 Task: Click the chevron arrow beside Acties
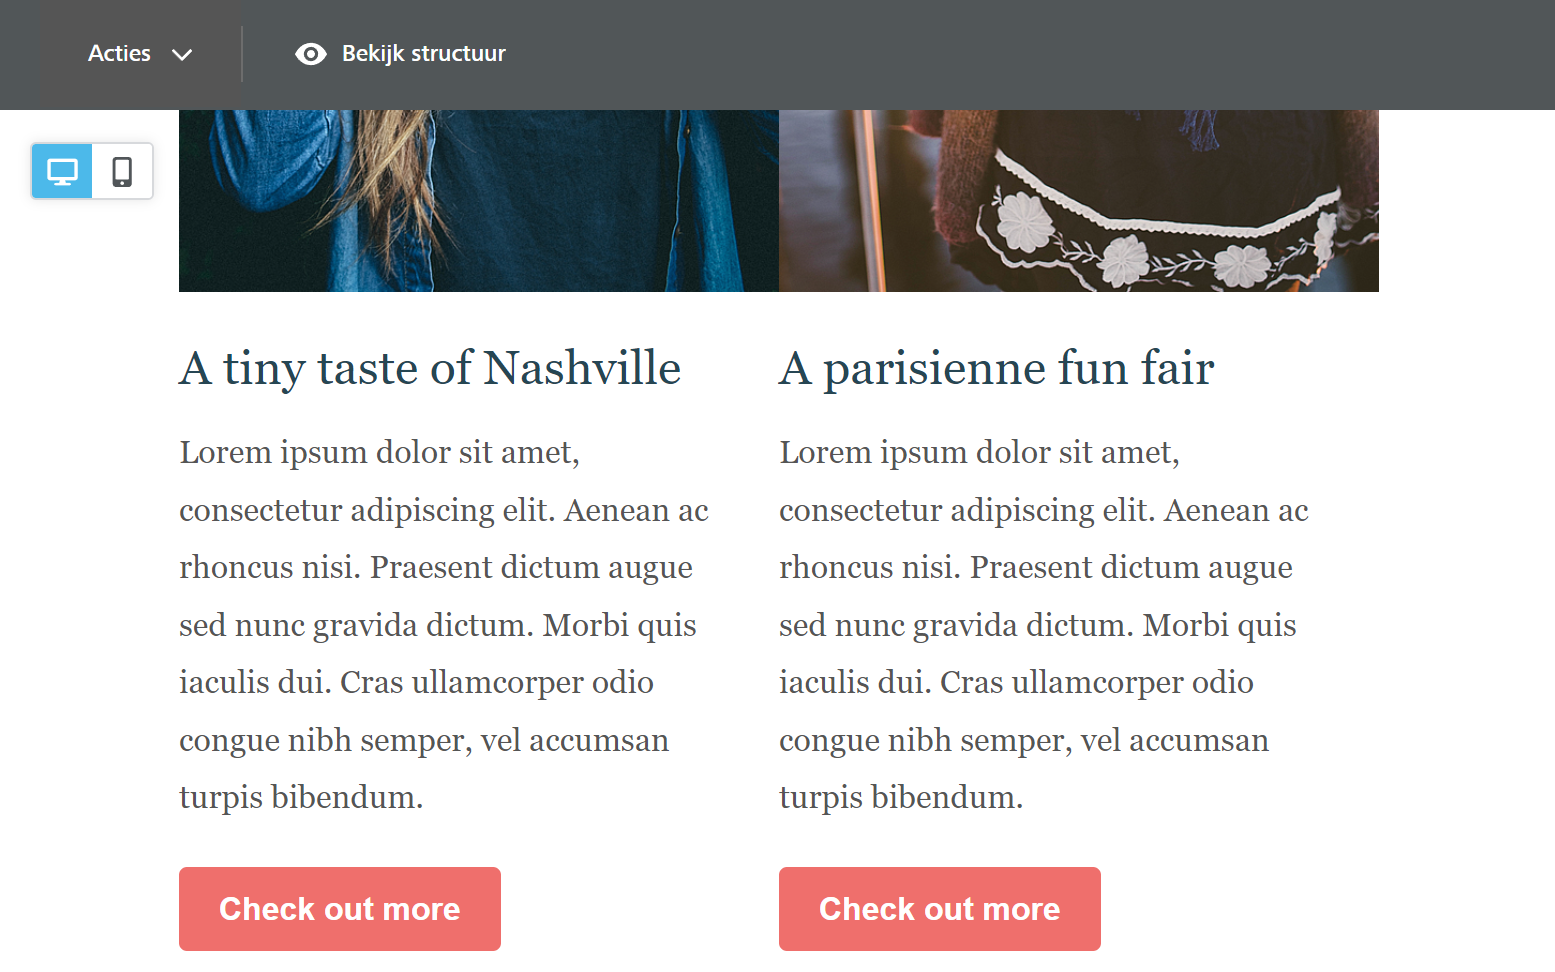pos(182,55)
